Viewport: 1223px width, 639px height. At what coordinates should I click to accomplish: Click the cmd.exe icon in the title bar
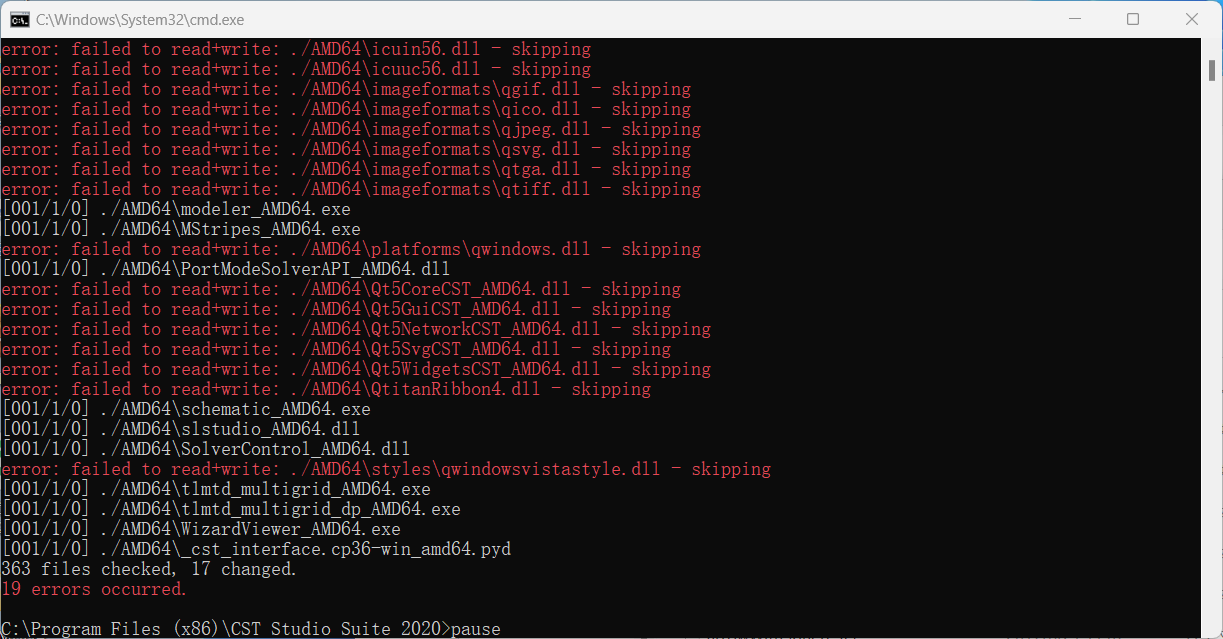[19, 19]
